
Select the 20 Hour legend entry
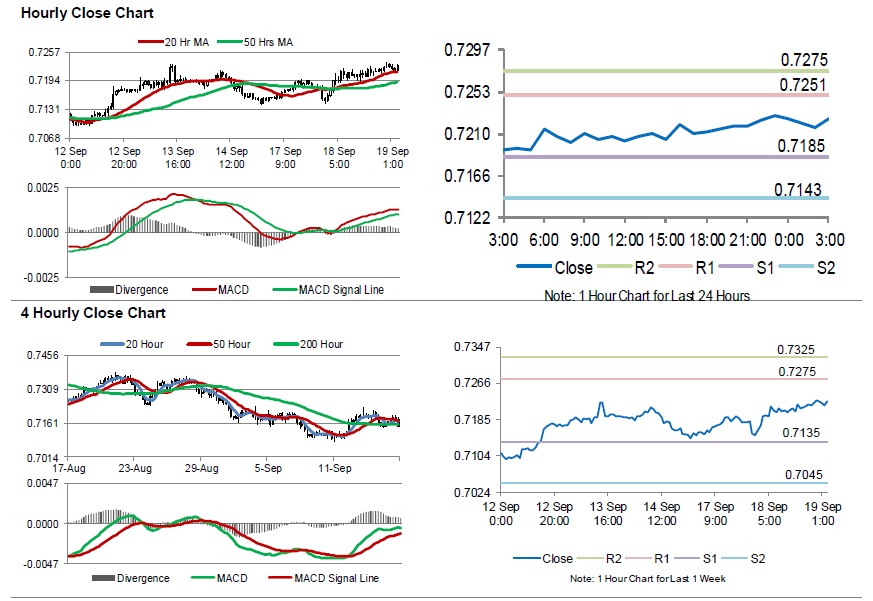[132, 344]
